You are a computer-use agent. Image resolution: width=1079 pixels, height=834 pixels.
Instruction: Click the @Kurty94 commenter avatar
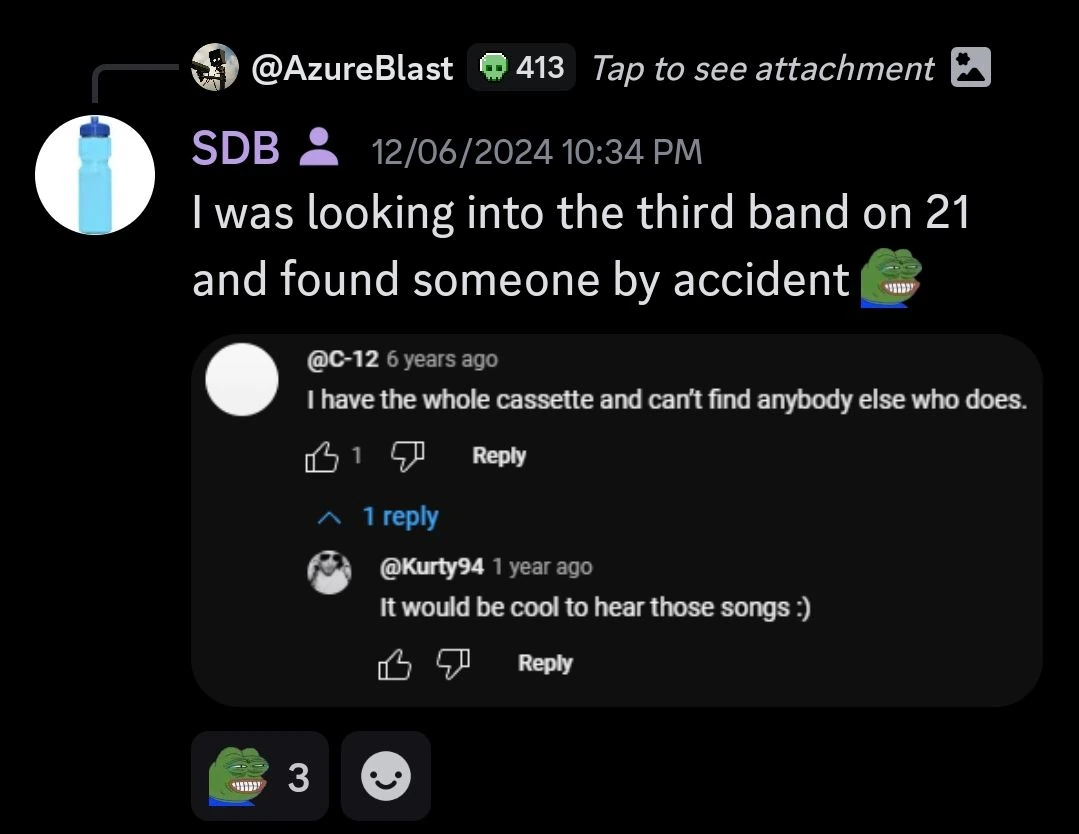pyautogui.click(x=329, y=573)
